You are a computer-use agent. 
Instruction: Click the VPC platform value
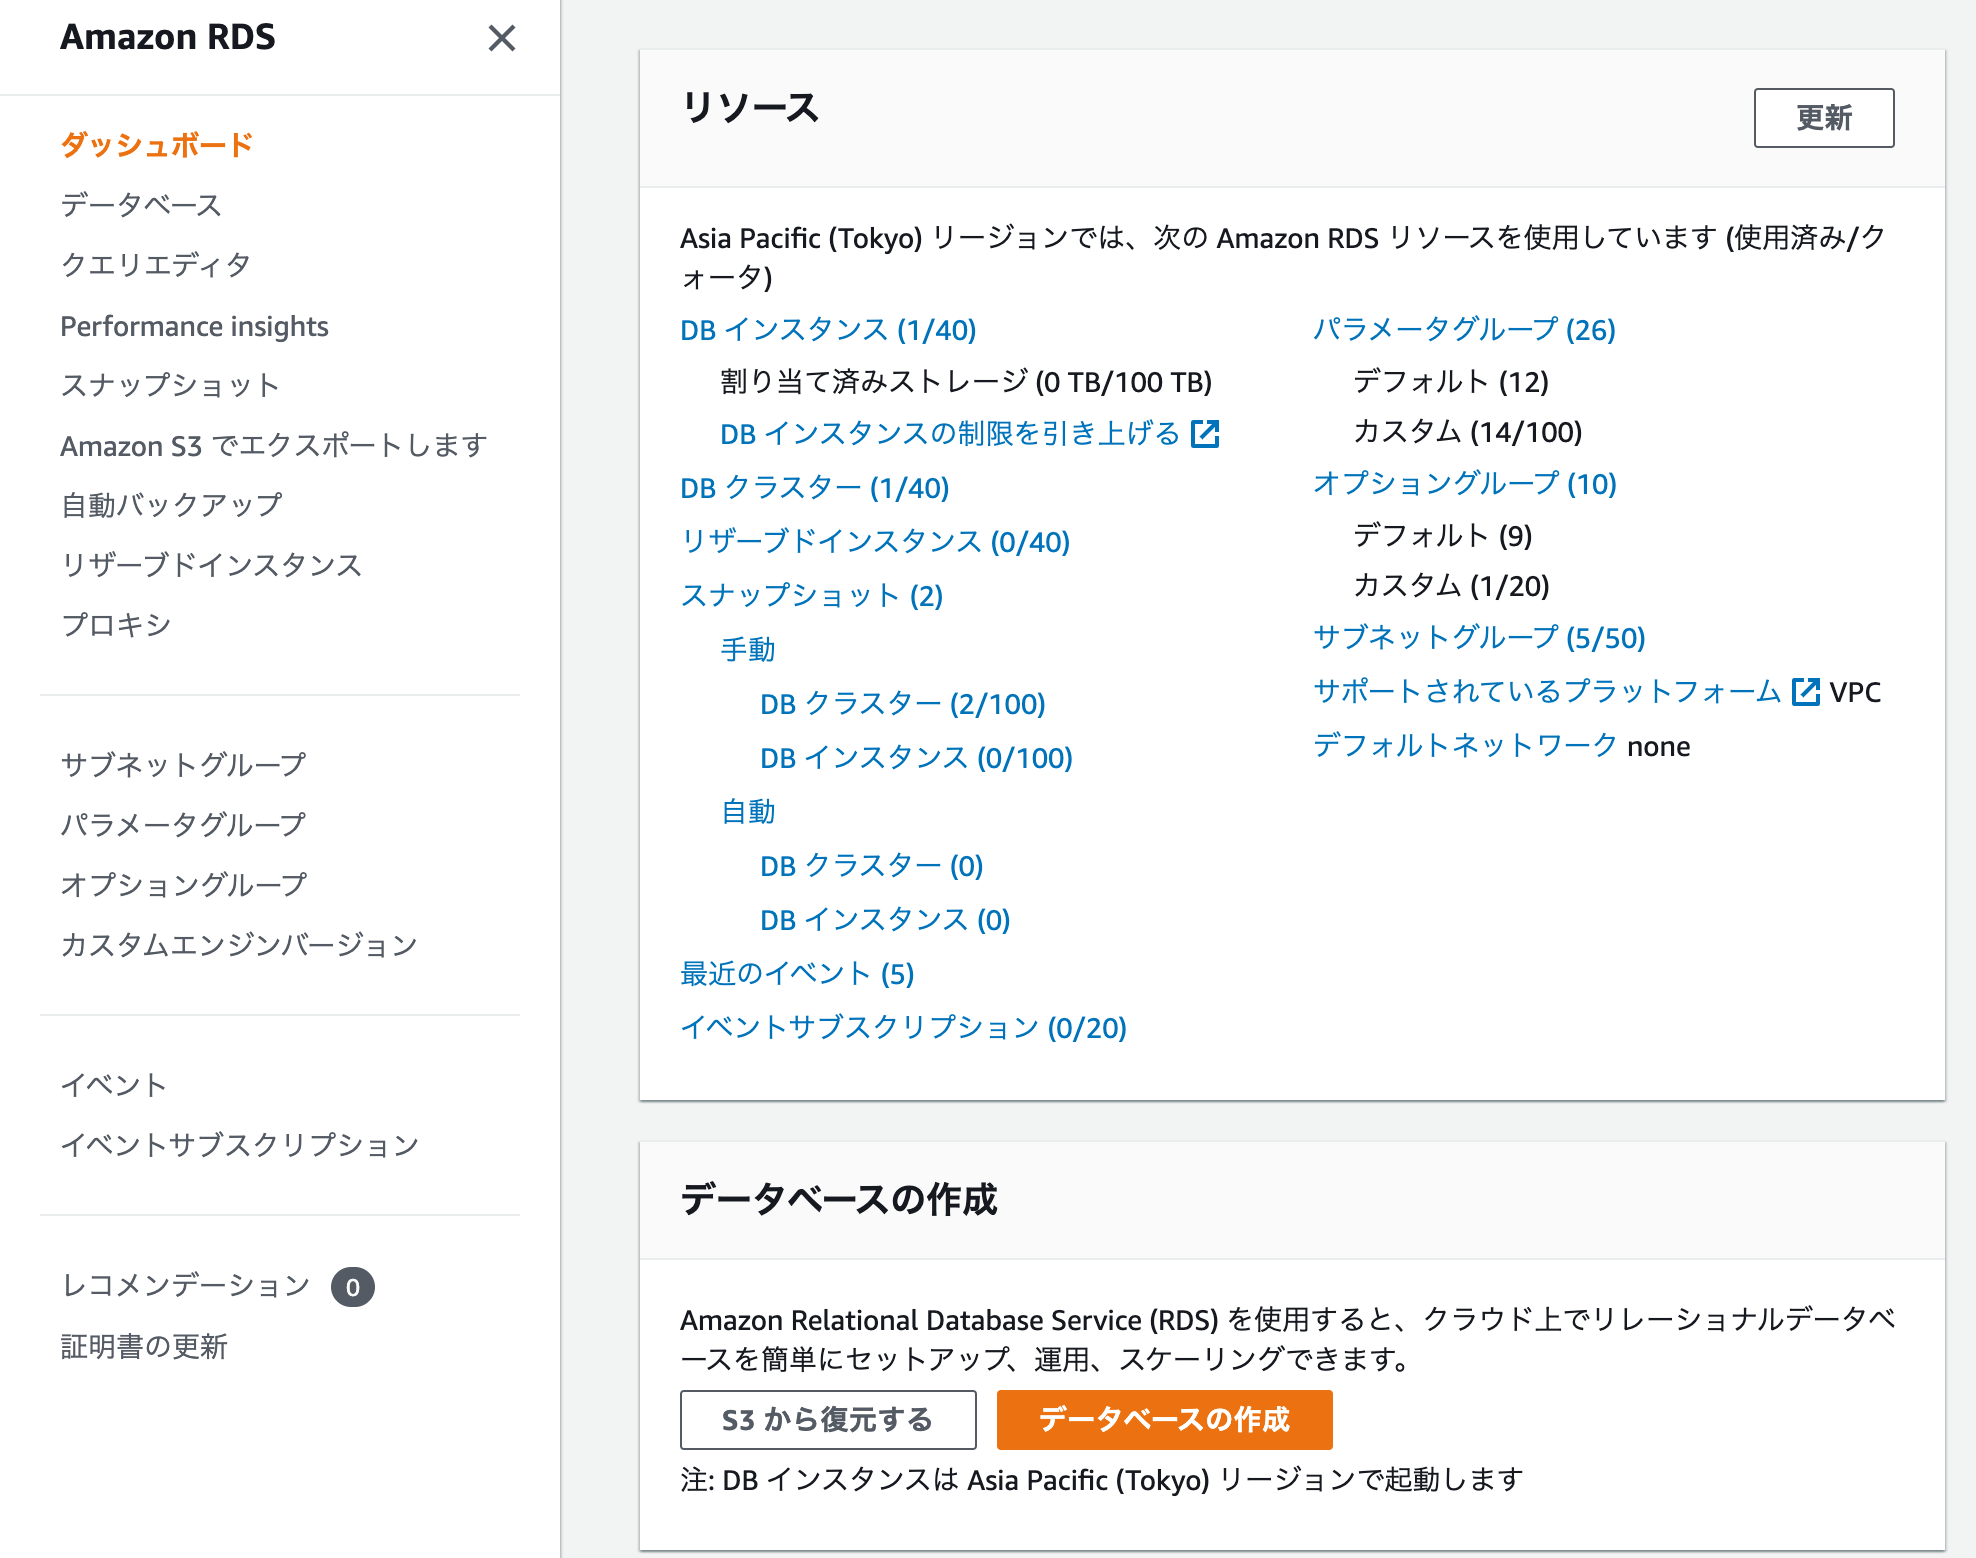1855,692
